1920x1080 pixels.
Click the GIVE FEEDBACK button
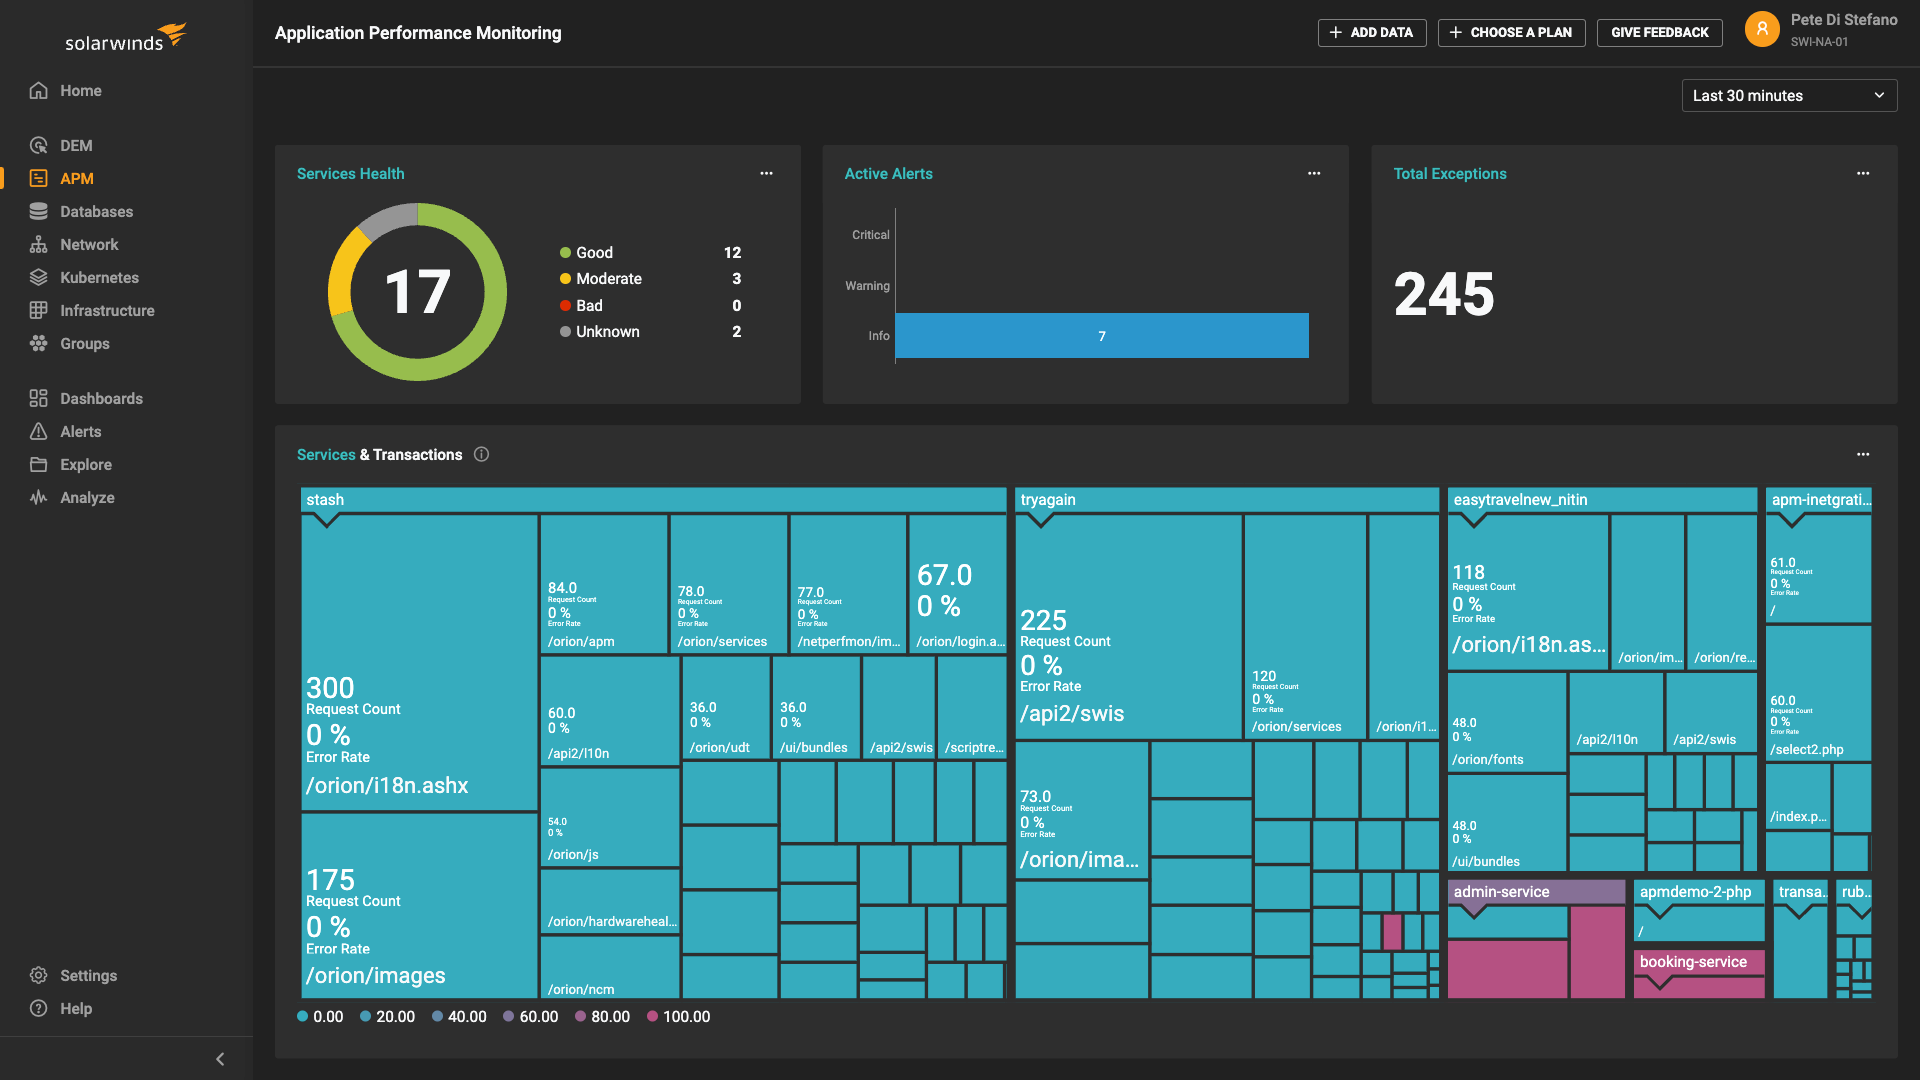click(1660, 32)
